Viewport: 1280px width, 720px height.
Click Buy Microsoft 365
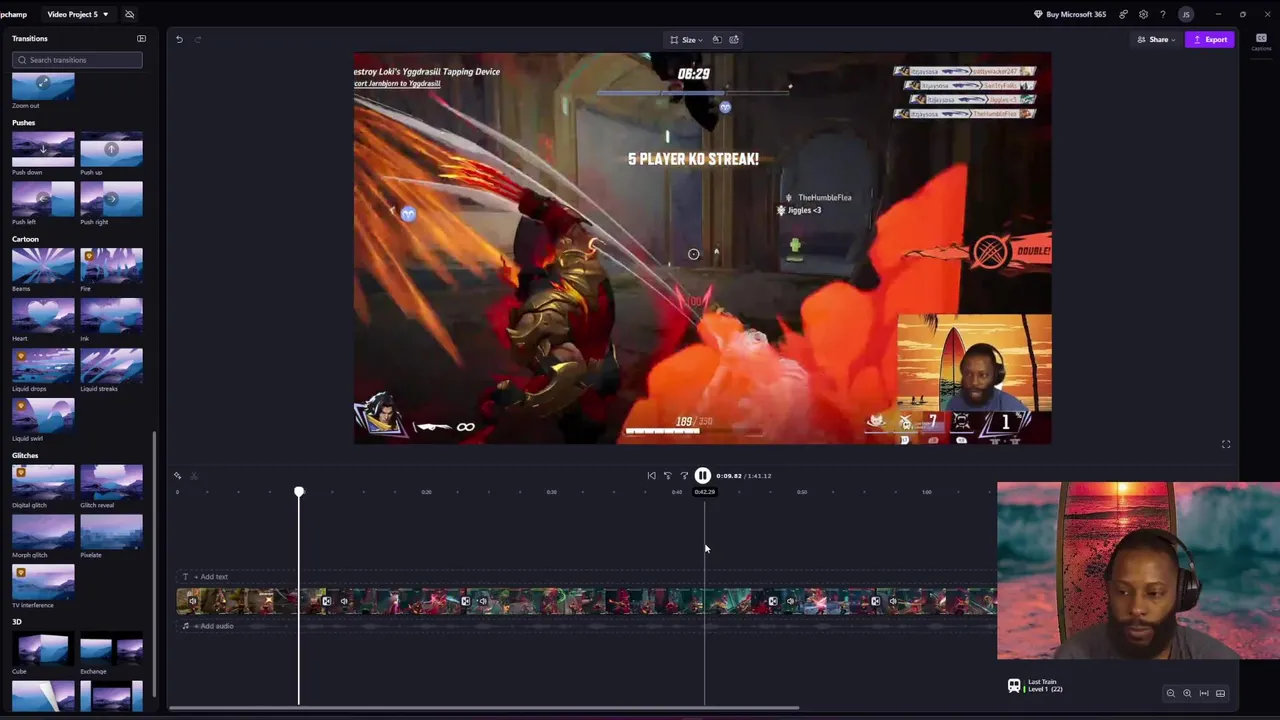[x=1070, y=14]
